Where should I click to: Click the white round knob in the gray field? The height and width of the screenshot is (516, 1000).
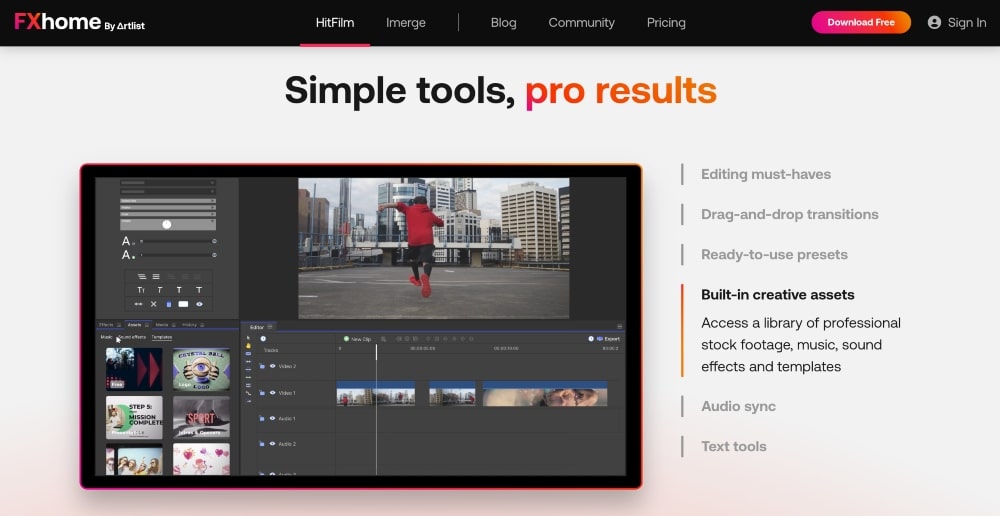[166, 225]
